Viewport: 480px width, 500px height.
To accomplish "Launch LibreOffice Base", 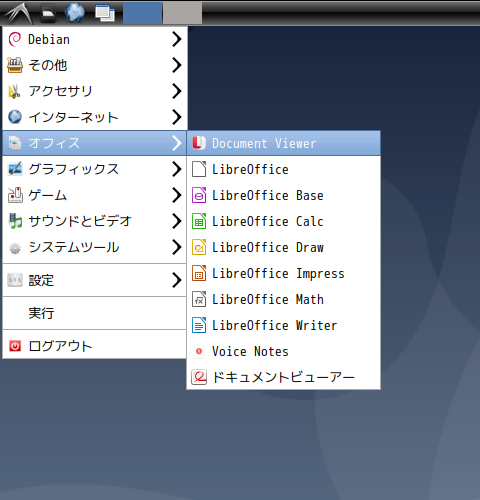I will pos(284,195).
